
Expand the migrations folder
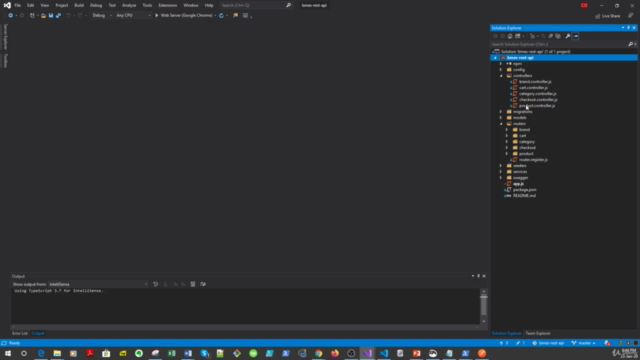pyautogui.click(x=501, y=111)
